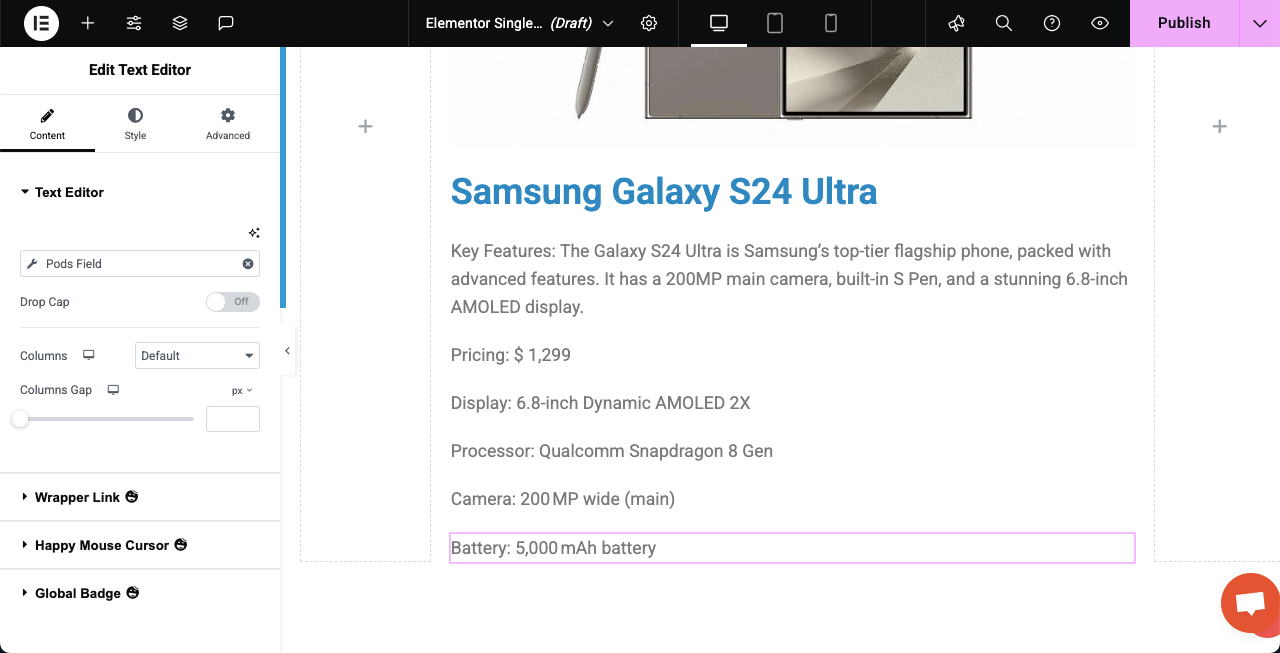Viewport: 1280px width, 653px height.
Task: Preview changes with the eye icon
Action: 1100,23
